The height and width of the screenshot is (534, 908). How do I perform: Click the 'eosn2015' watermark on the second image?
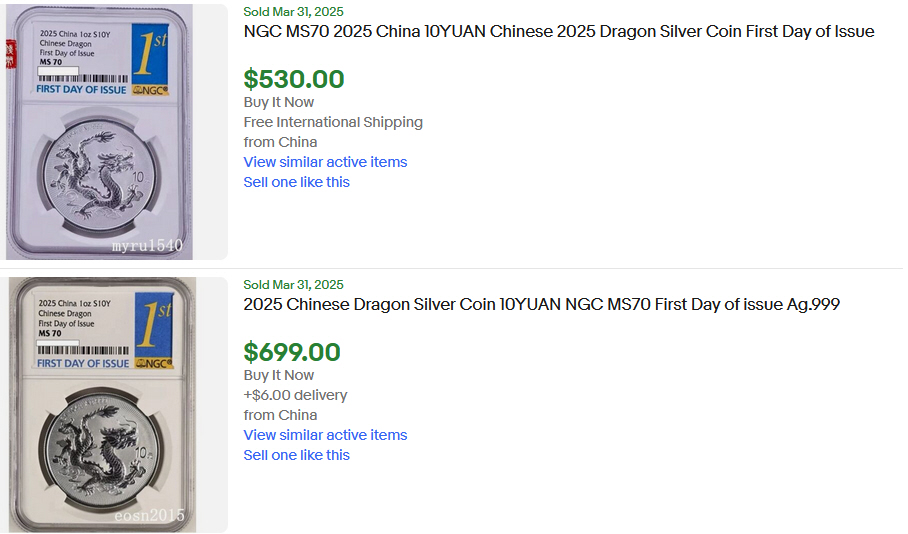(x=148, y=516)
